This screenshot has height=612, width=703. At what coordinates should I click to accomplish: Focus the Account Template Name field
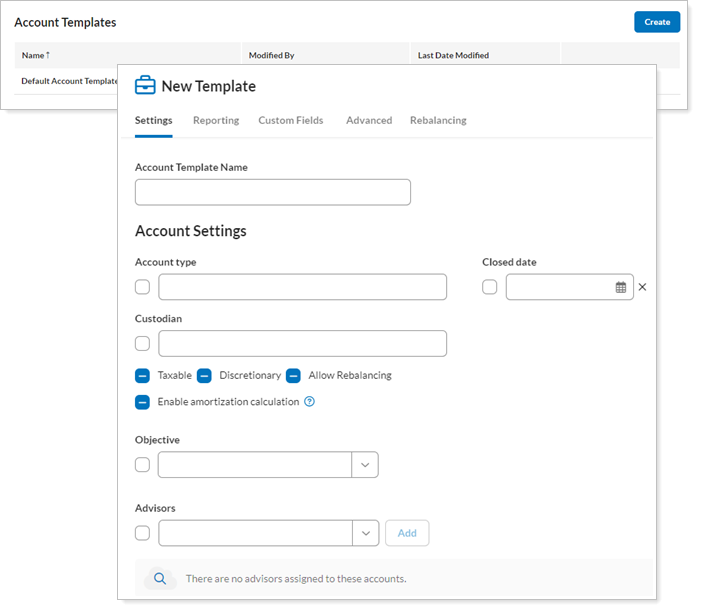click(273, 192)
